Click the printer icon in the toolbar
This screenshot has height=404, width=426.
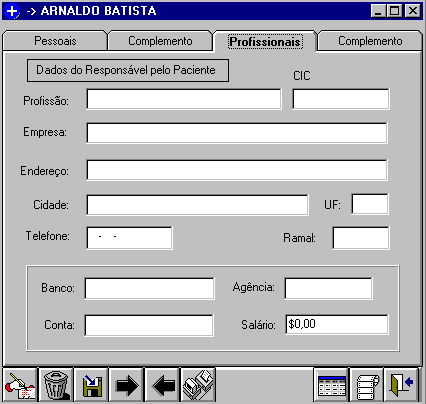click(198, 385)
